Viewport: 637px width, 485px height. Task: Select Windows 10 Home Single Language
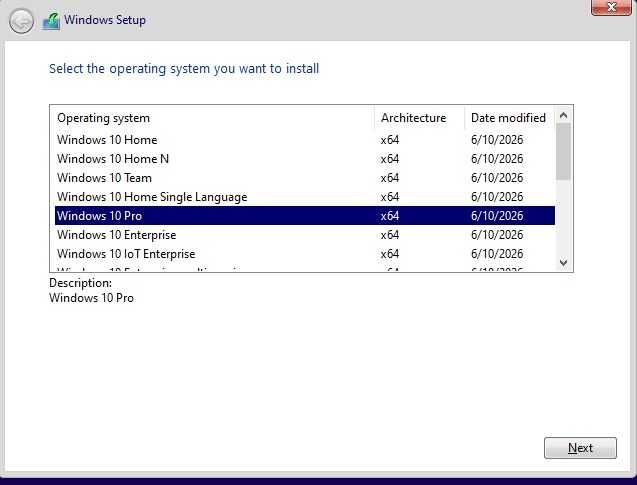(x=305, y=197)
